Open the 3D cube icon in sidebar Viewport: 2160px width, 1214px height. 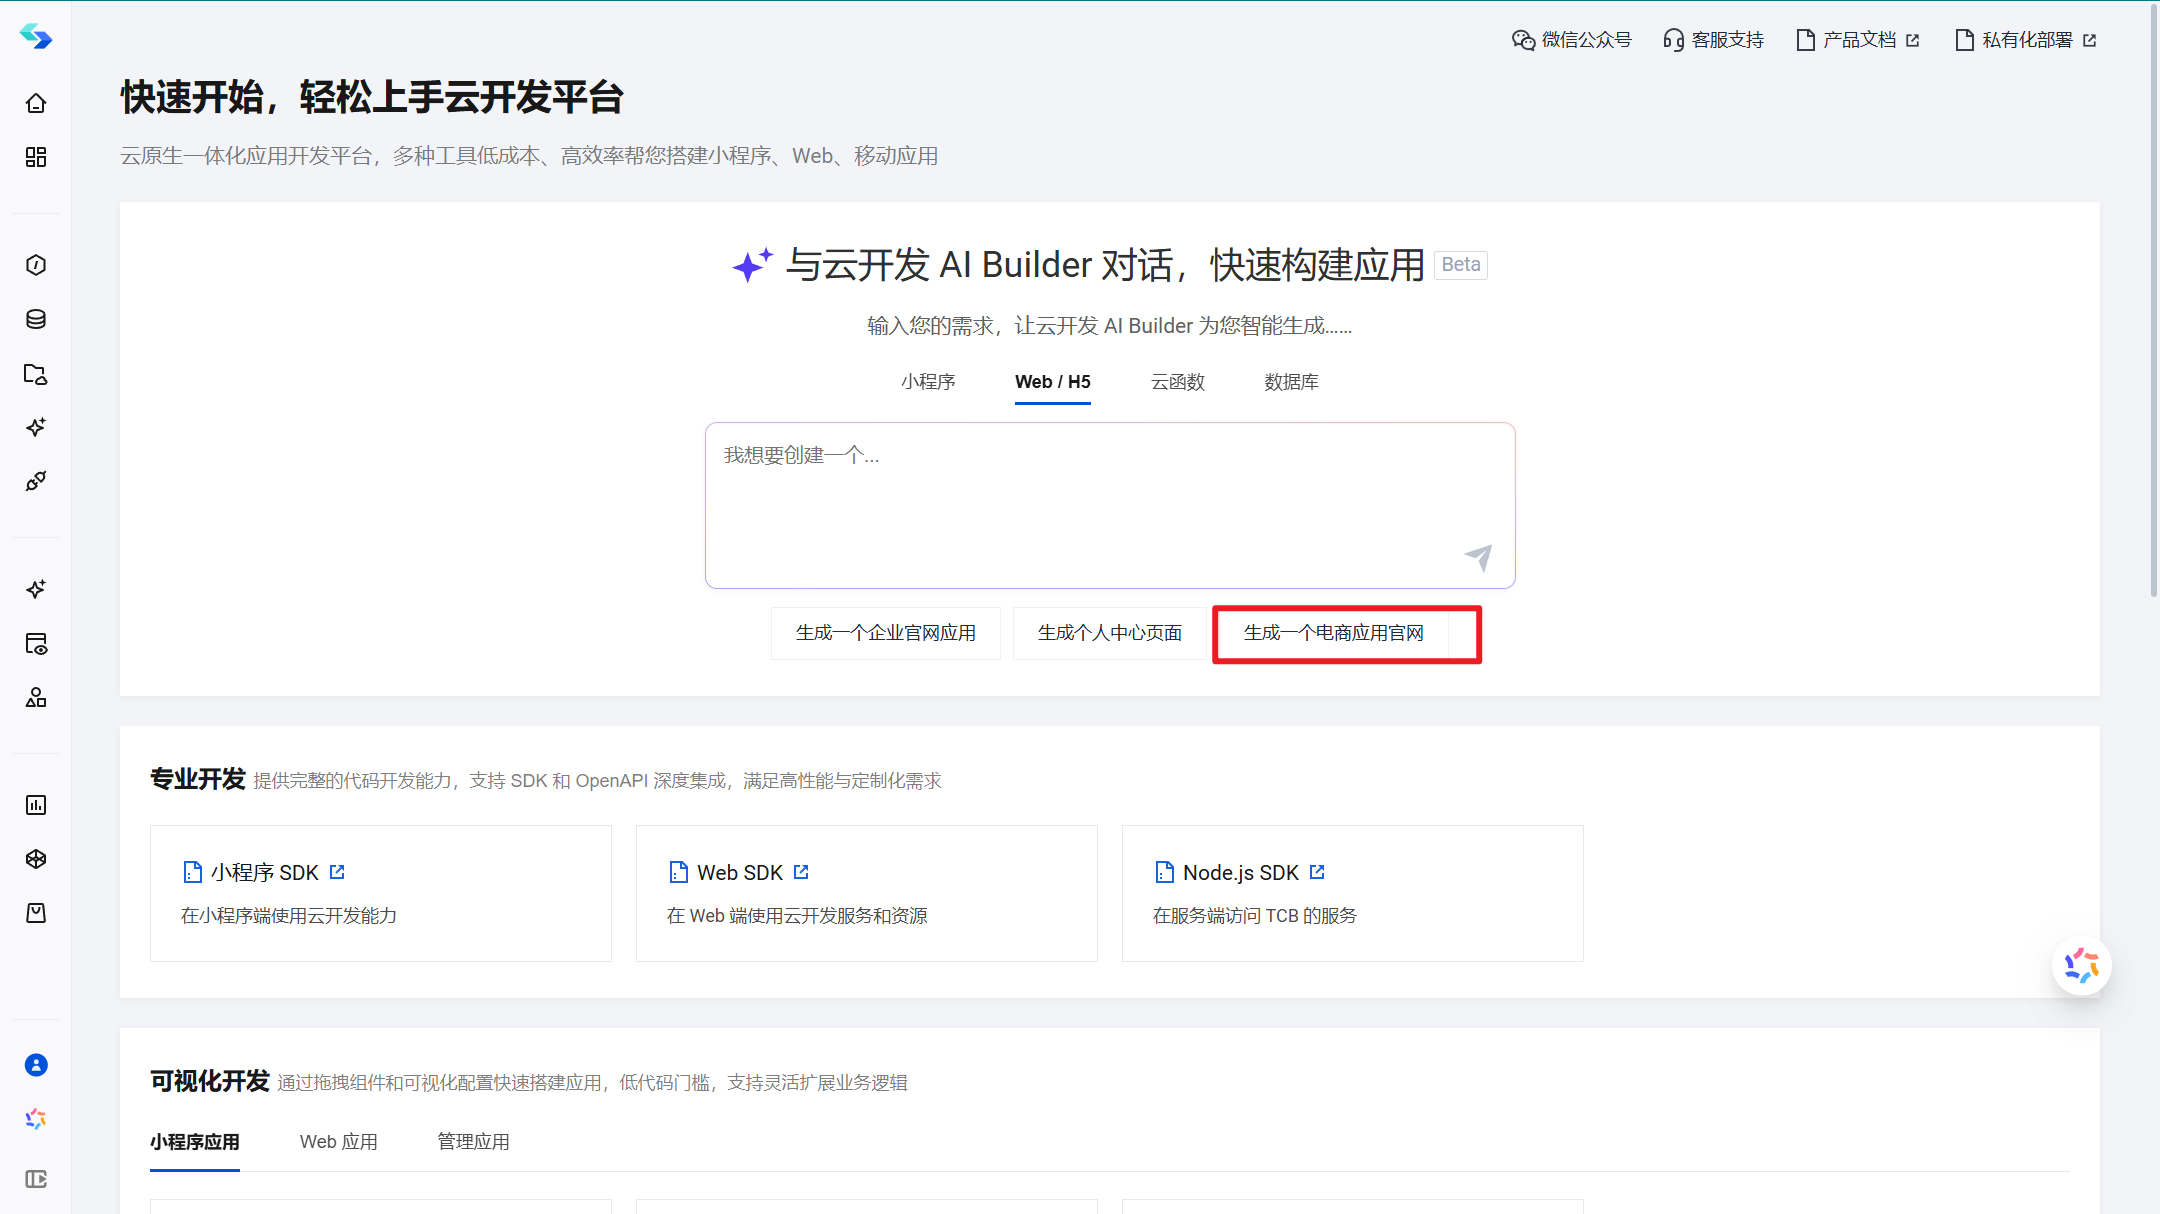coord(36,859)
